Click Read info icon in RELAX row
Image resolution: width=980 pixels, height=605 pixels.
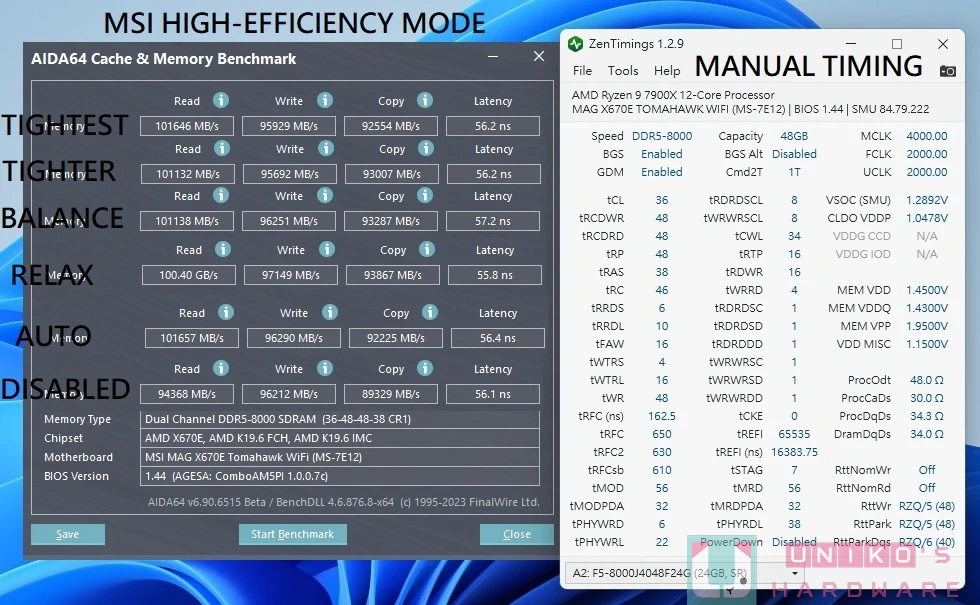[222, 249]
